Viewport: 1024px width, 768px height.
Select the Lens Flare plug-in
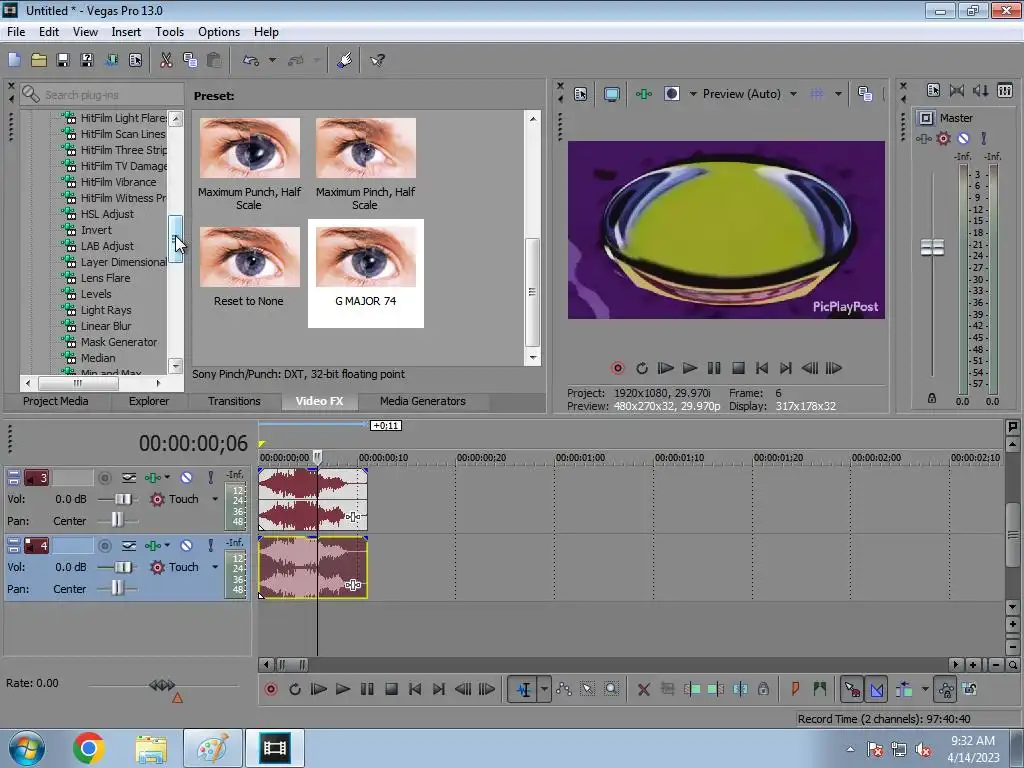click(105, 278)
